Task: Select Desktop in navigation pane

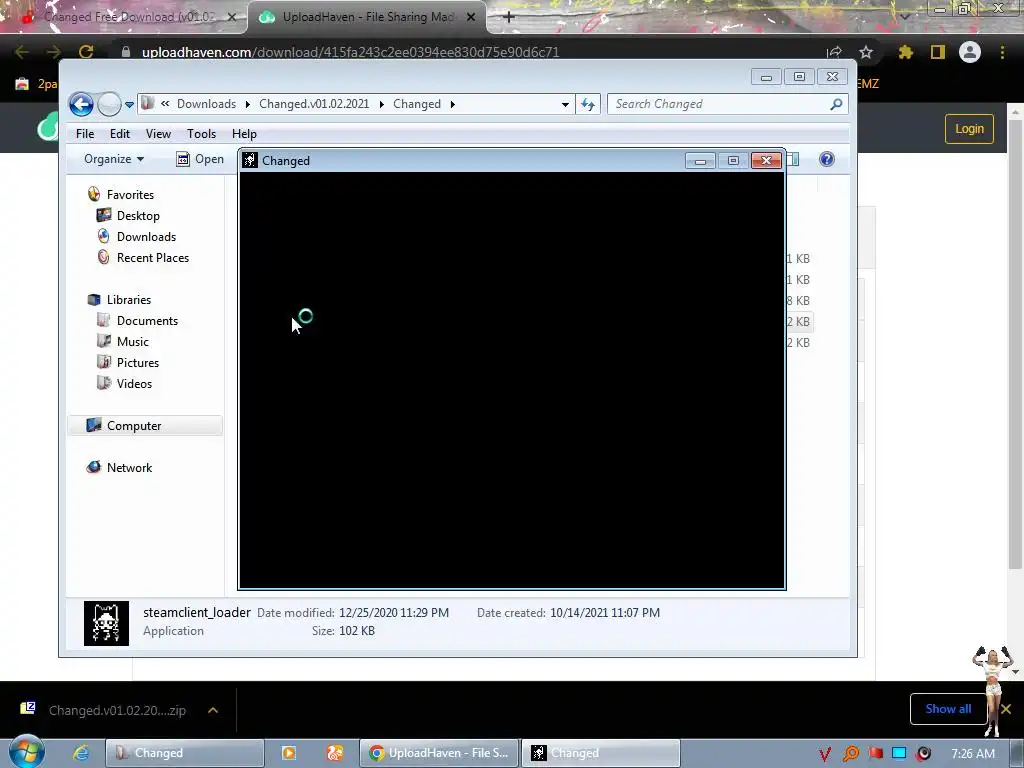Action: pyautogui.click(x=138, y=216)
